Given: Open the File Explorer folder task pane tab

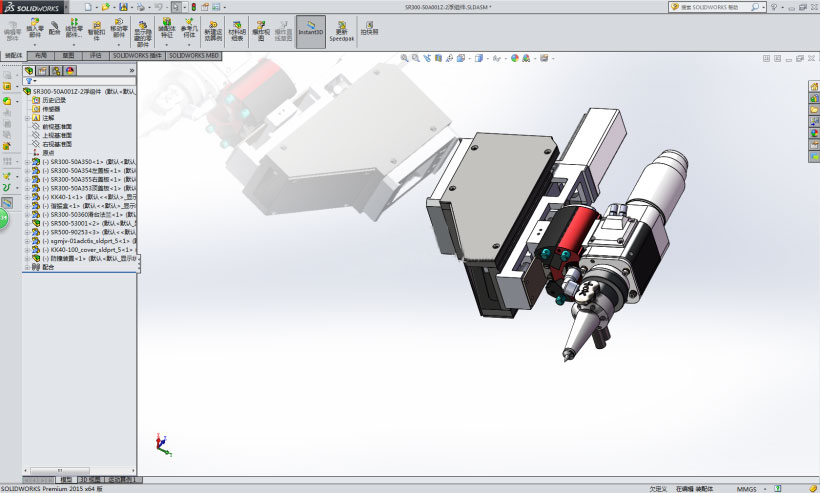Looking at the screenshot, I should point(814,110).
